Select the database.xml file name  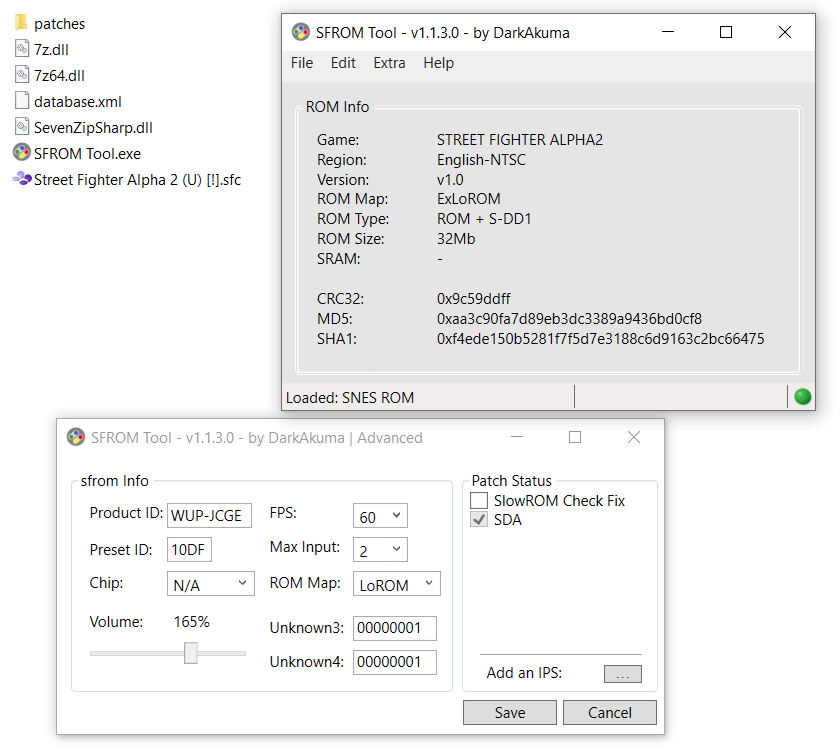[x=78, y=101]
